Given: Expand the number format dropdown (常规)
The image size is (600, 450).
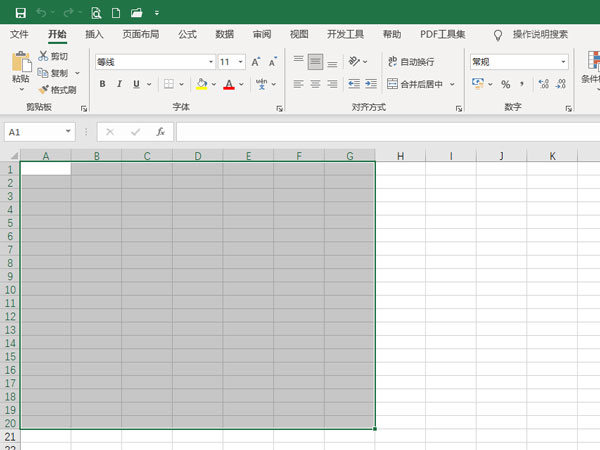Looking at the screenshot, I should click(x=563, y=62).
